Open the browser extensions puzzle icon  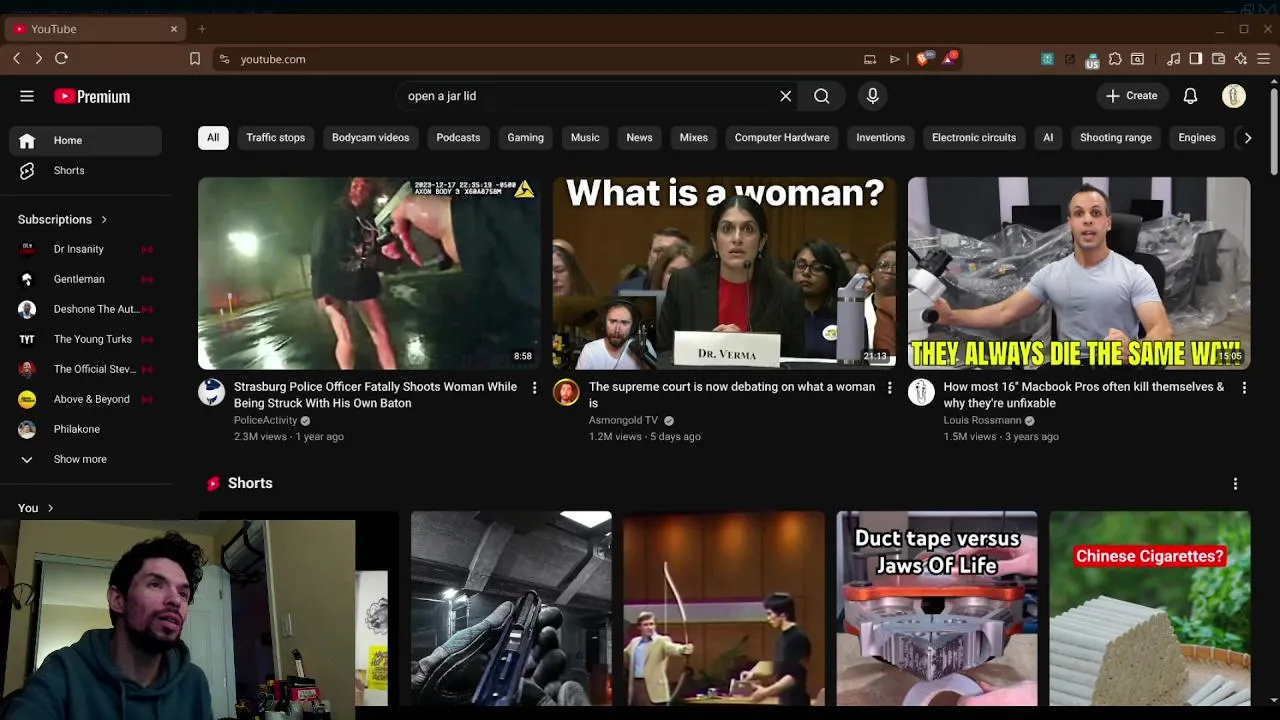tap(1115, 59)
